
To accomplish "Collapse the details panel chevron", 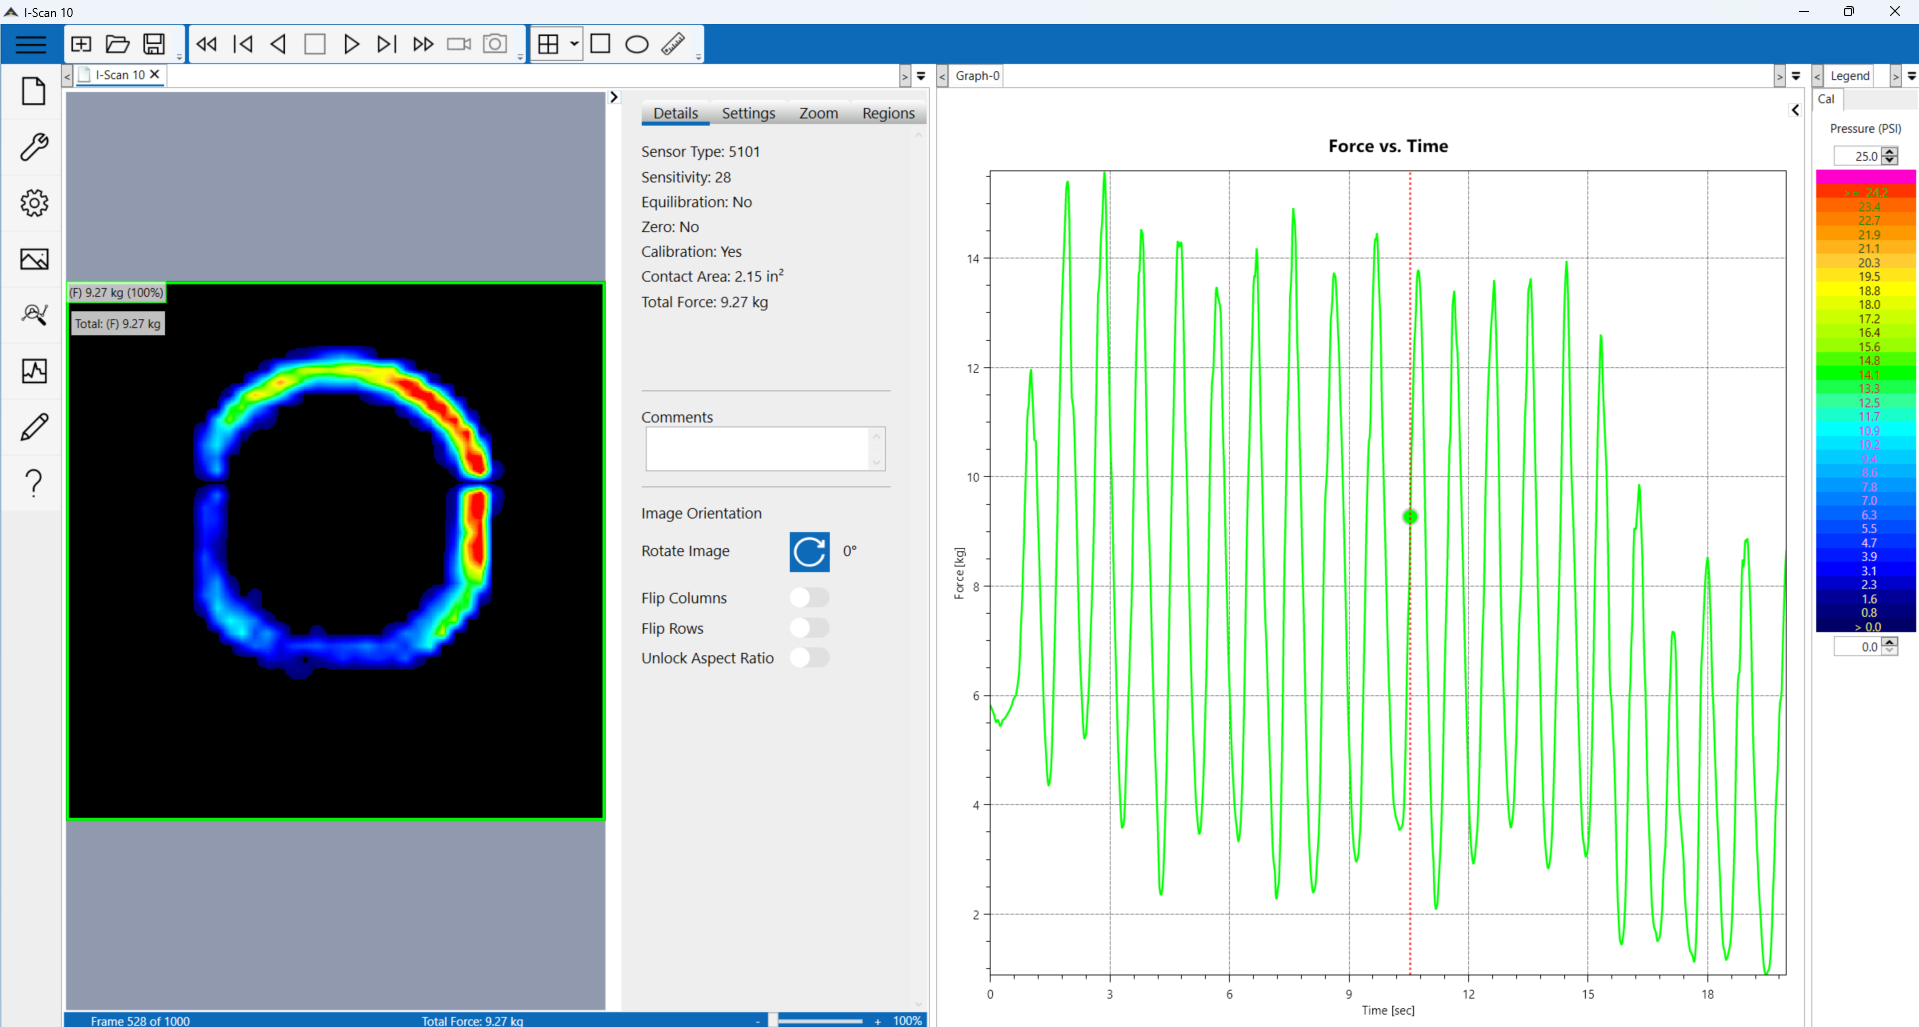I will pyautogui.click(x=614, y=97).
